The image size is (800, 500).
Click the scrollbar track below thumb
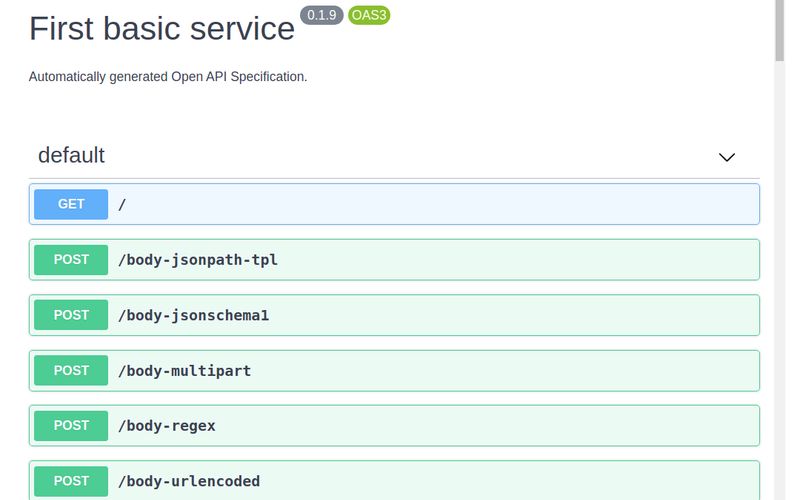(x=779, y=281)
